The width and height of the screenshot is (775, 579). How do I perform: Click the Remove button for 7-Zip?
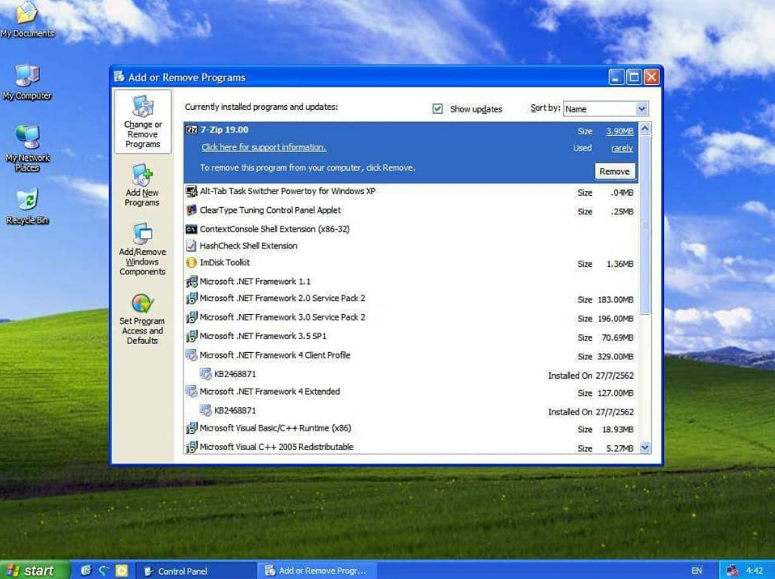pos(614,172)
